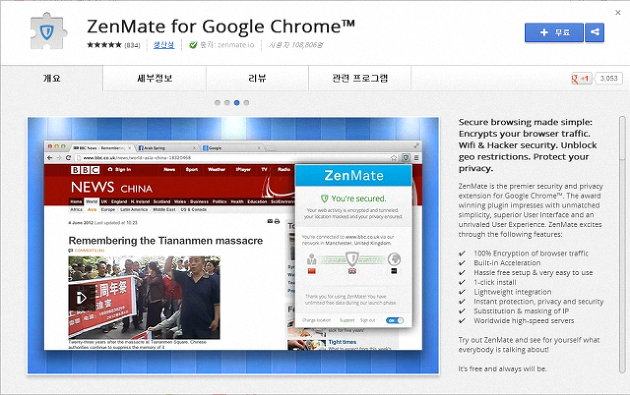Click the back arrow in the screenshot browser
This screenshot has height=395, width=630.
click(x=50, y=158)
